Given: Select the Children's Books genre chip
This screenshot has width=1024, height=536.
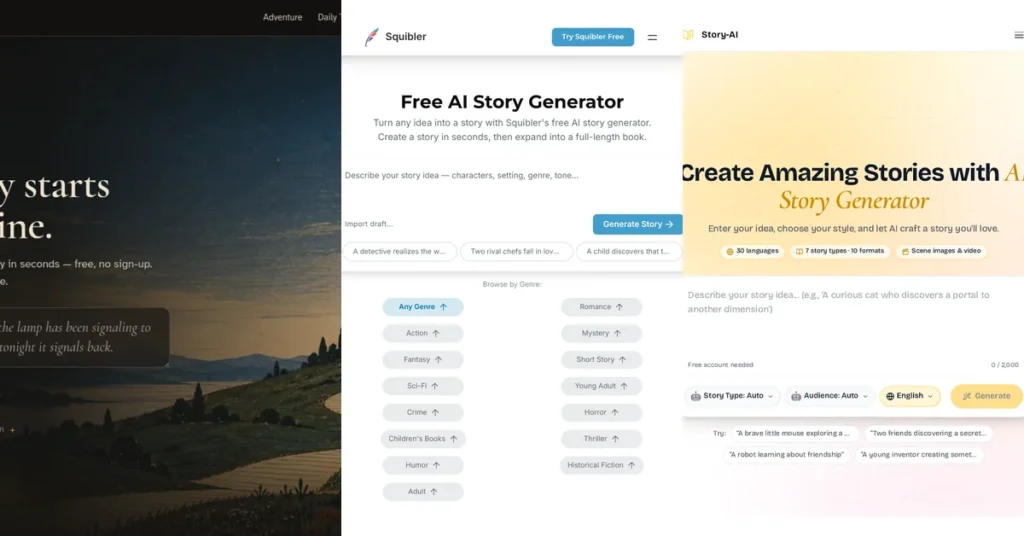Looking at the screenshot, I should coord(423,439).
